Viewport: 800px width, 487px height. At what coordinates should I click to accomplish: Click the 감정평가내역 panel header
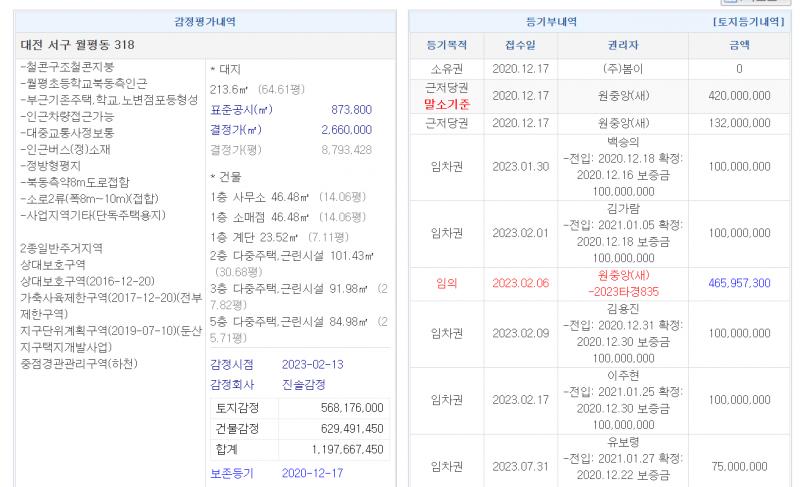(x=205, y=21)
